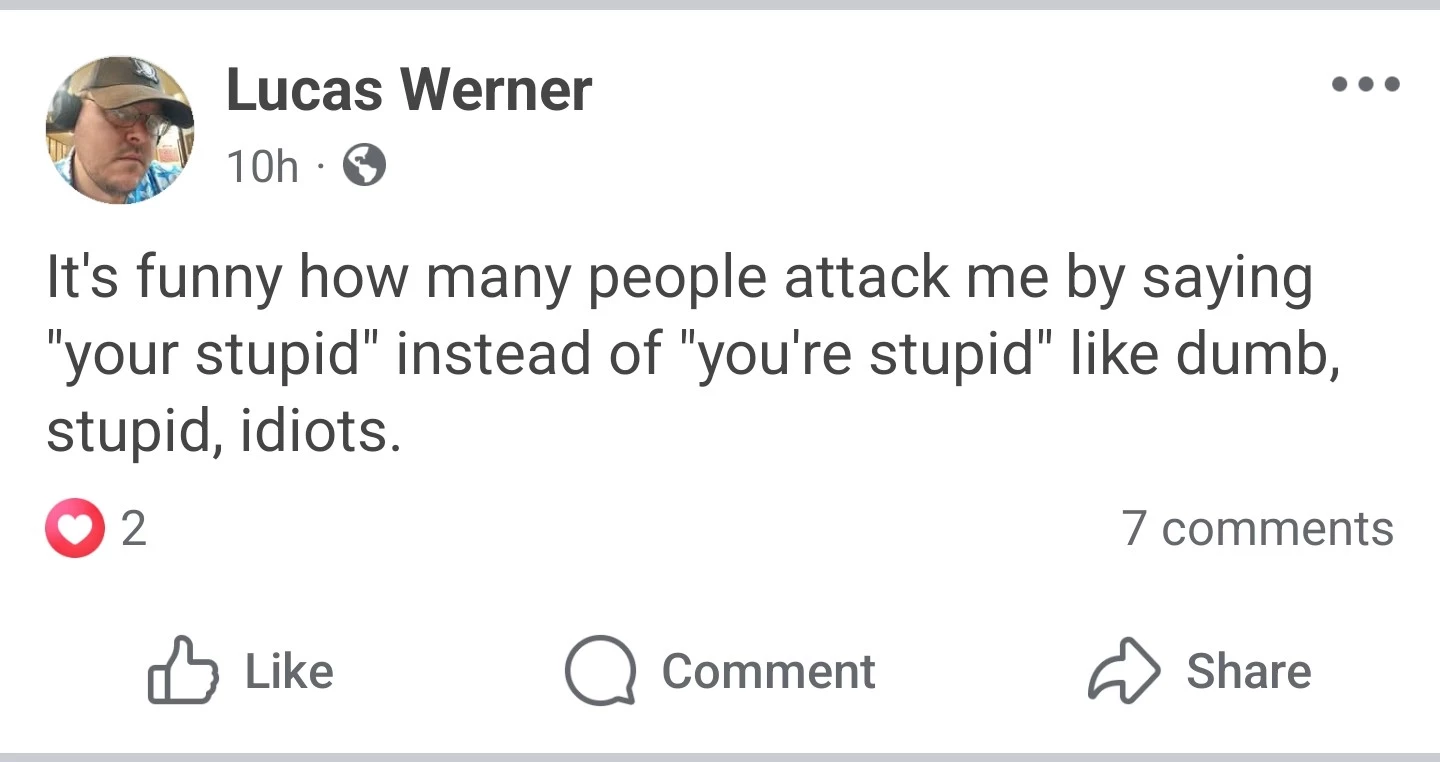
Task: Click the speech bubble Comment icon
Action: pyautogui.click(x=599, y=670)
